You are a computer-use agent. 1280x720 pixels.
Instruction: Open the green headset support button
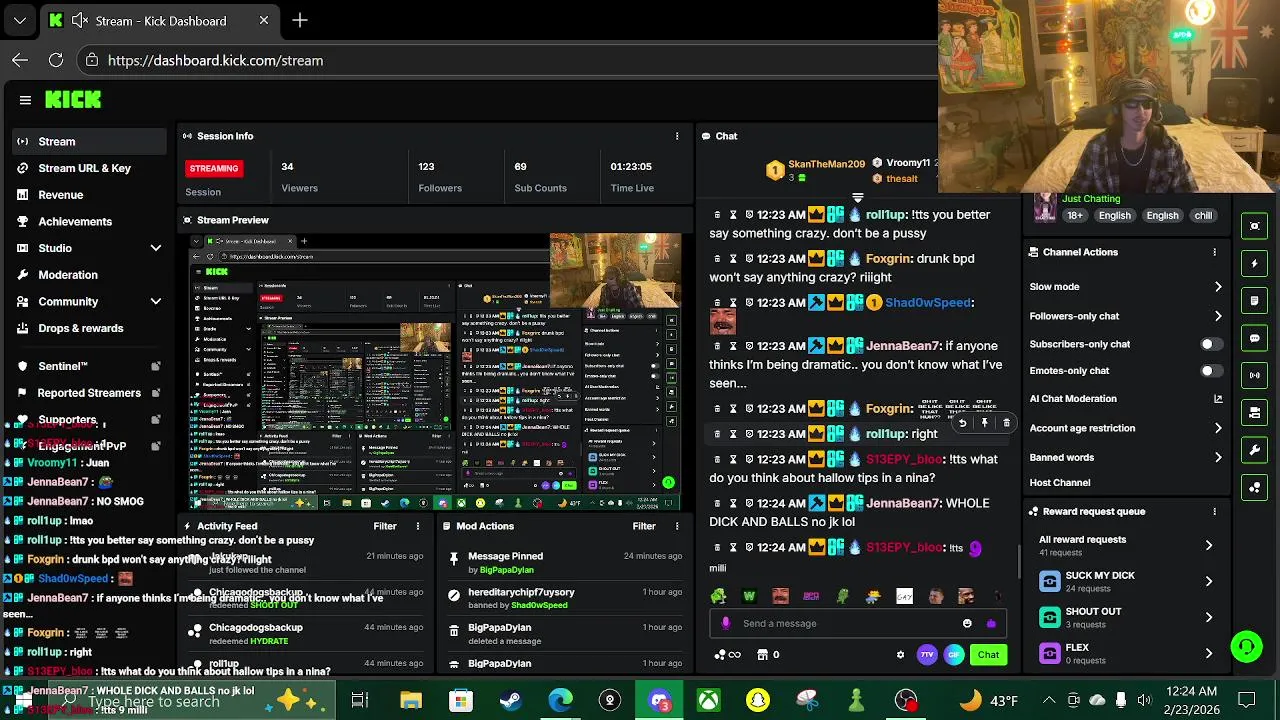tap(1246, 647)
